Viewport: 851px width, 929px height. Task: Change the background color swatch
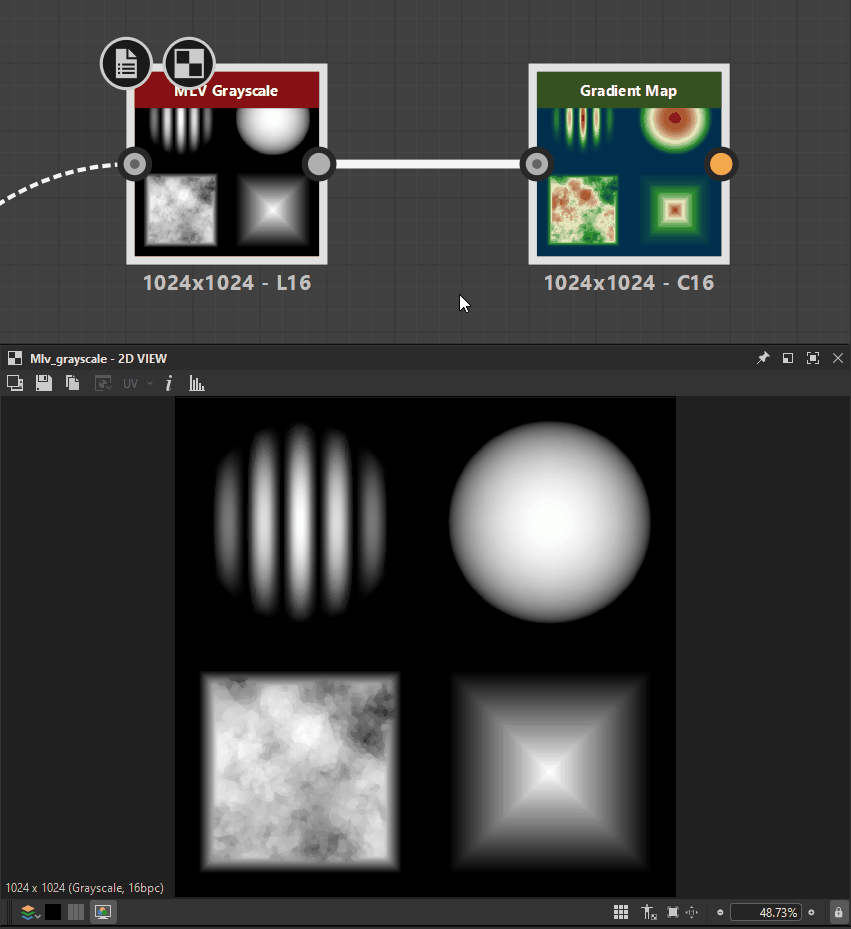click(53, 911)
